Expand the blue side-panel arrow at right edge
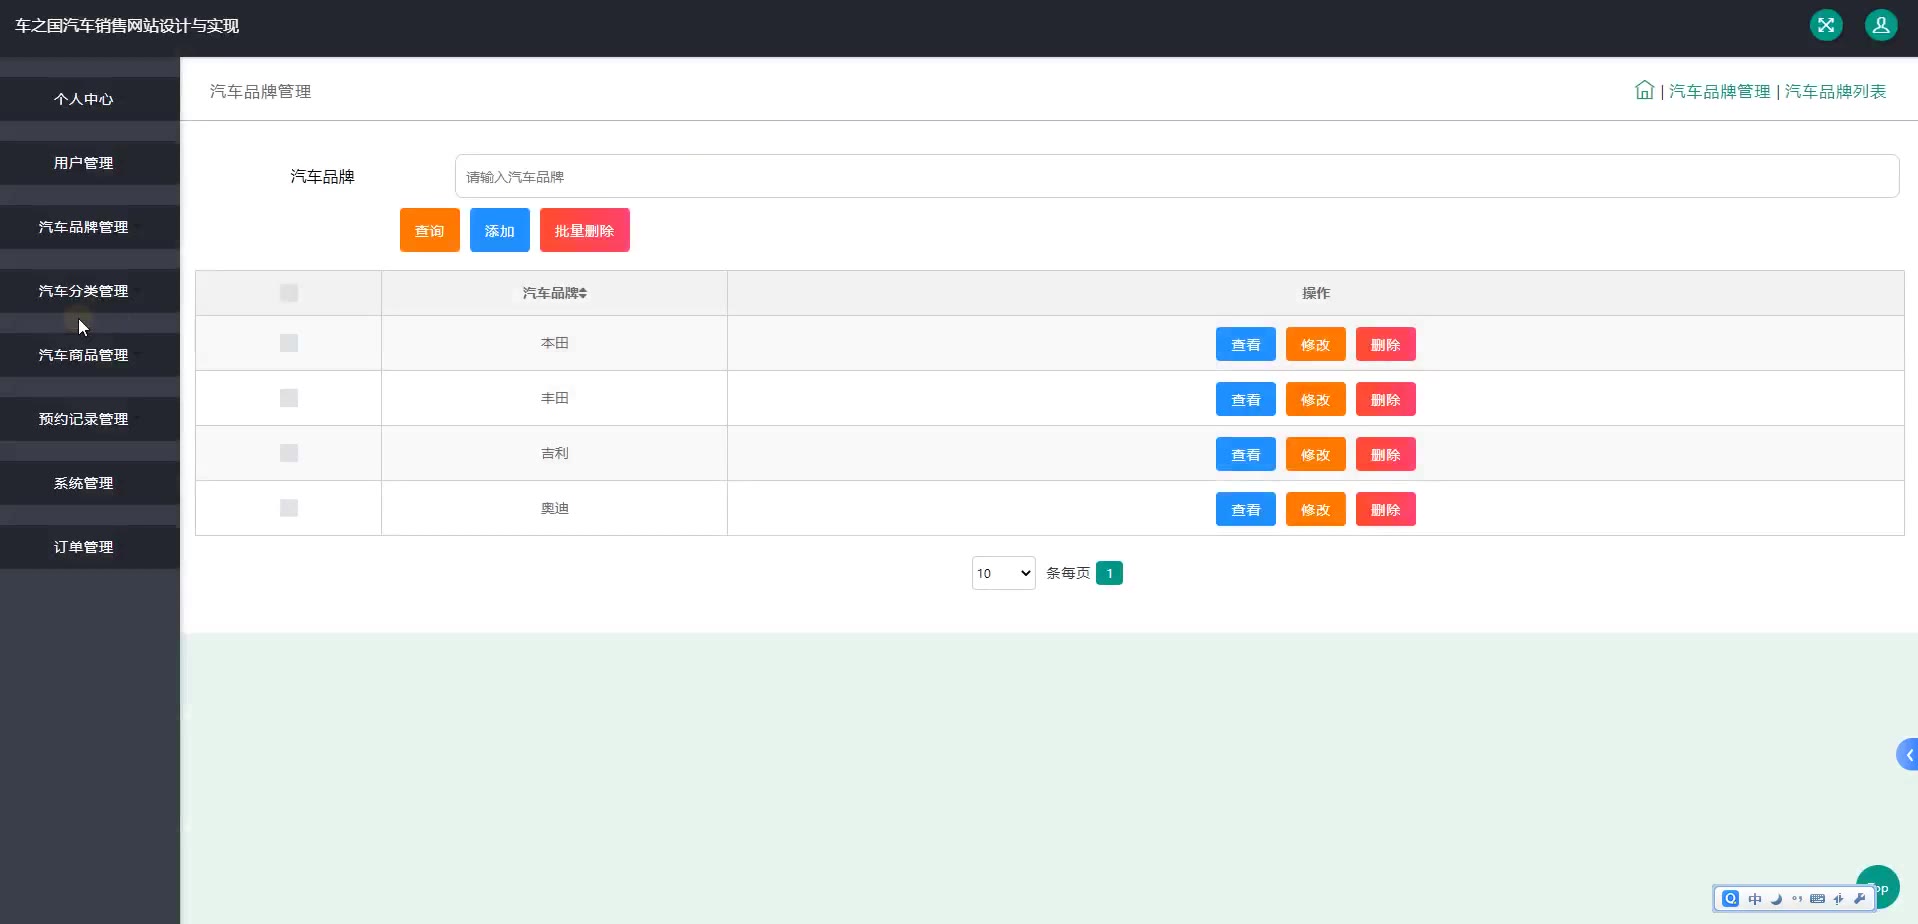 (x=1907, y=755)
